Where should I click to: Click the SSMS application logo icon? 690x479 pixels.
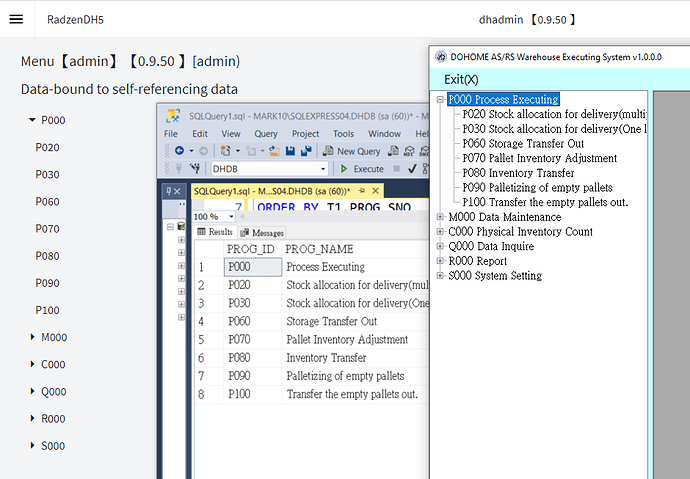pos(173,116)
